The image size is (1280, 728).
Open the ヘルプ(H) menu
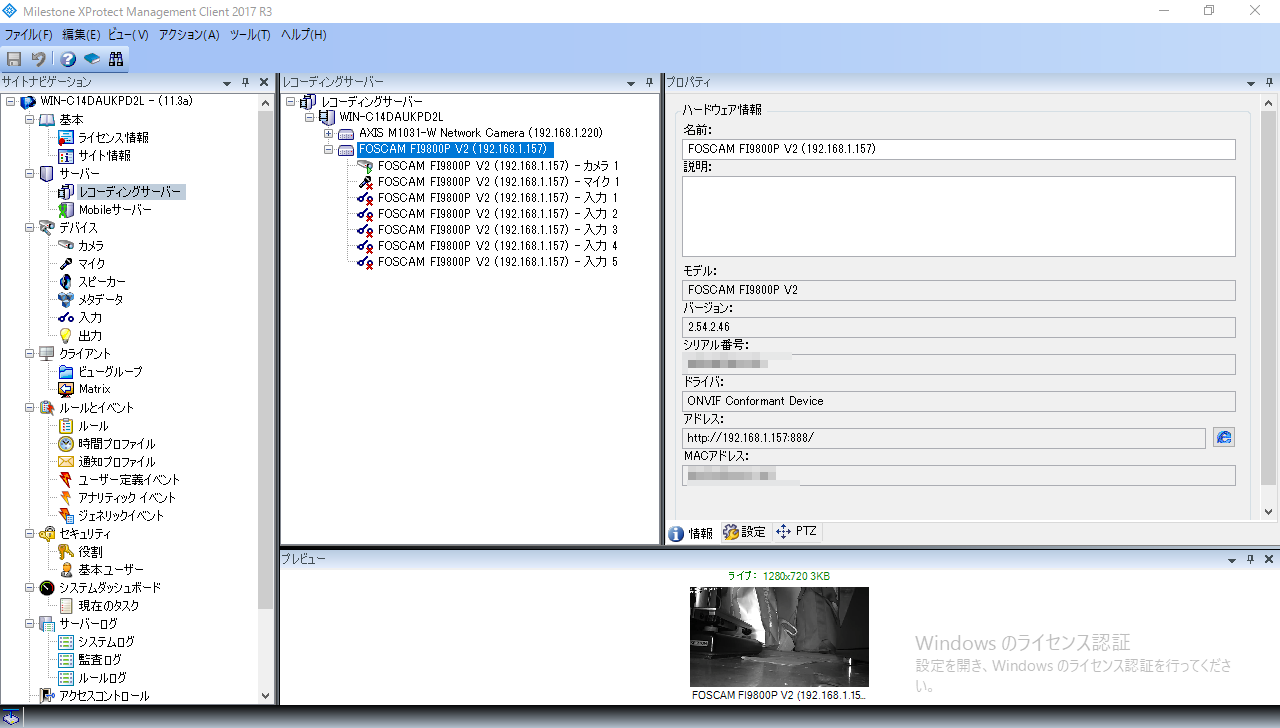(x=303, y=35)
